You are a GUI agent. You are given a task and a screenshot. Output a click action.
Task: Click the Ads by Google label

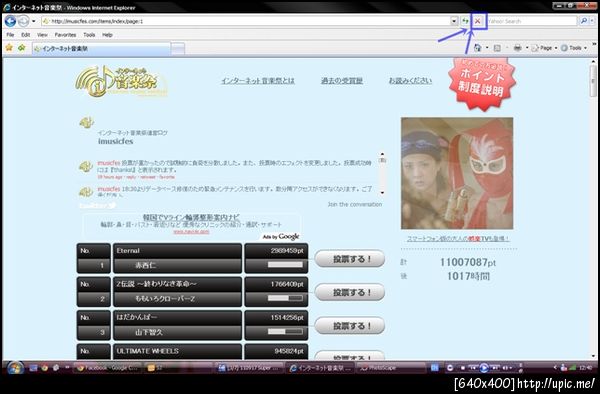[x=281, y=236]
